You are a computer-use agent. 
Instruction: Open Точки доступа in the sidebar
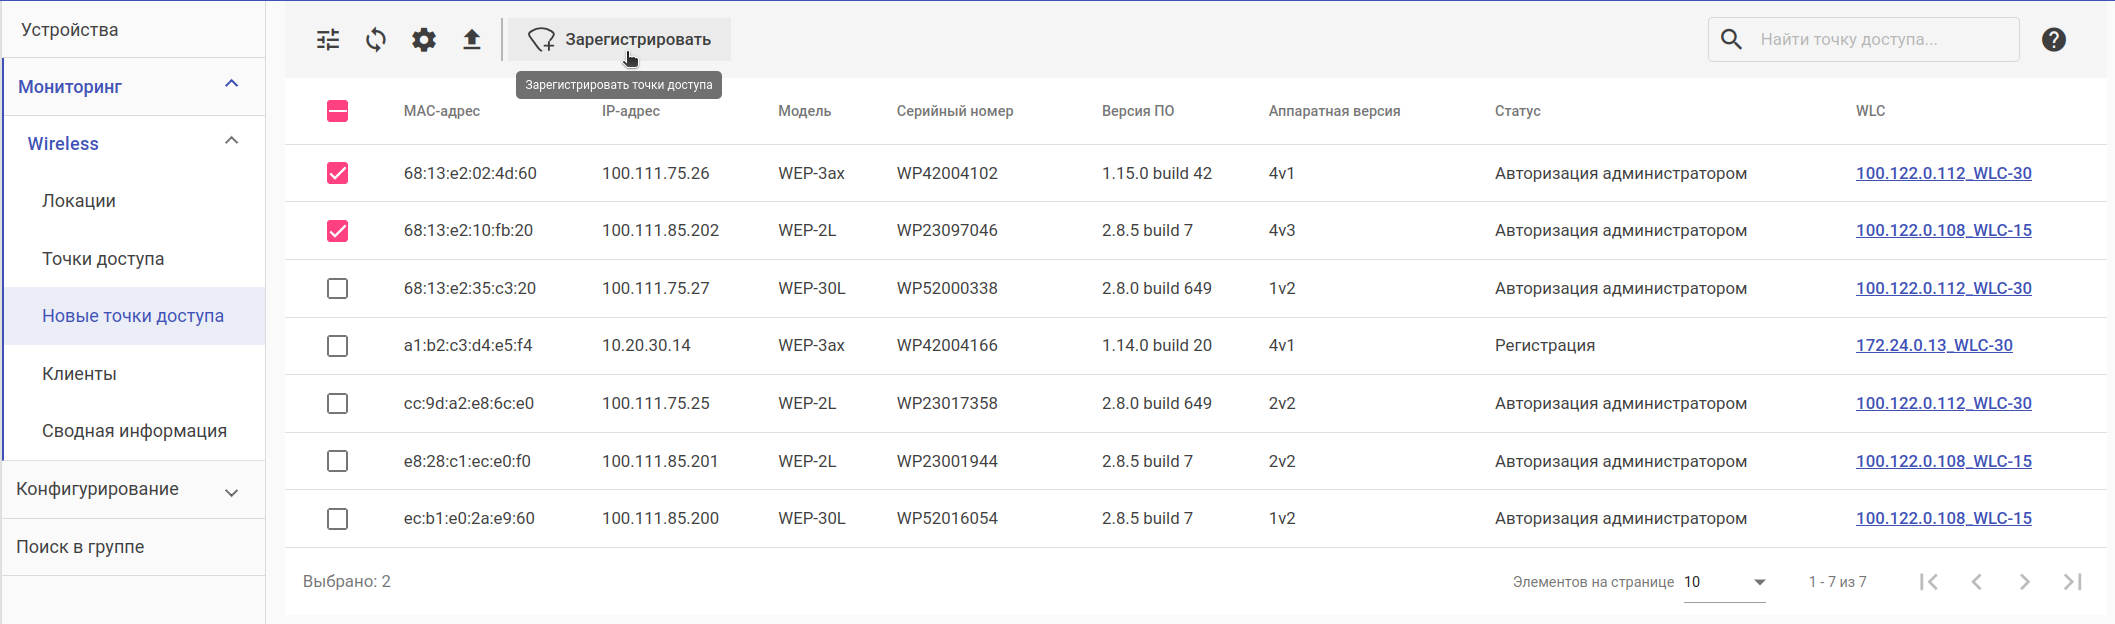103,259
